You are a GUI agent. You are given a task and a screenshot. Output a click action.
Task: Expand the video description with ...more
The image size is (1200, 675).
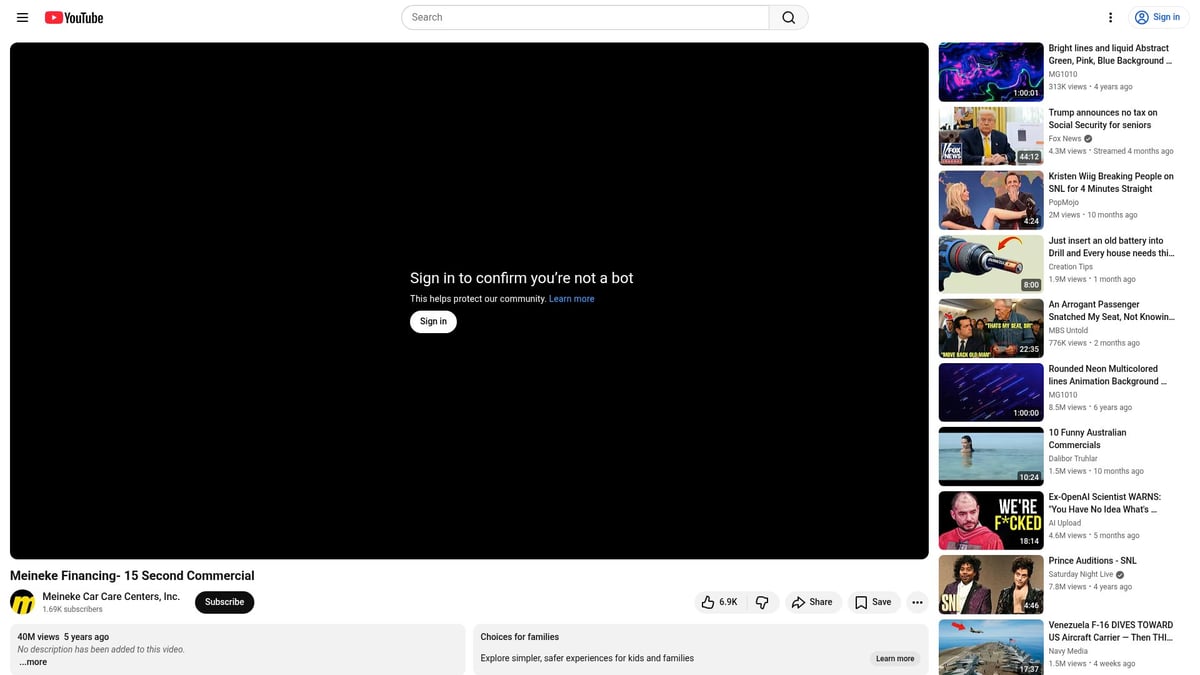33,662
